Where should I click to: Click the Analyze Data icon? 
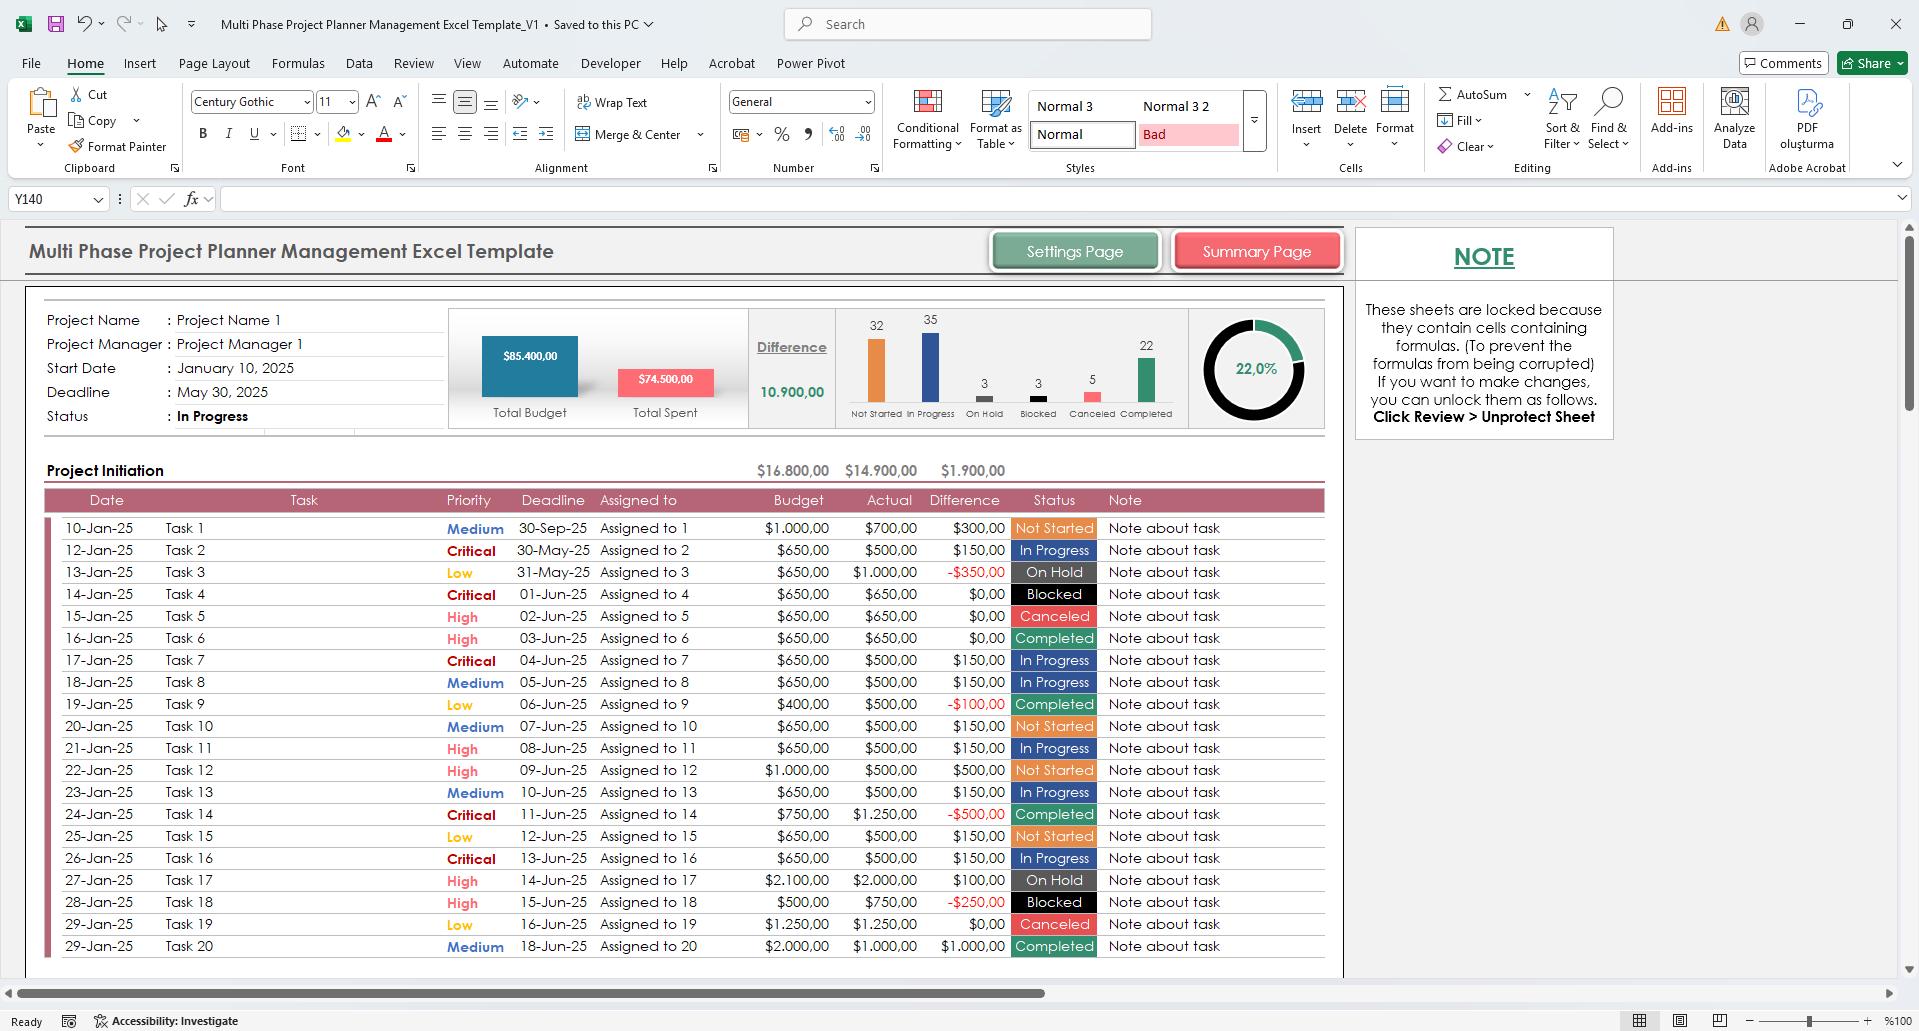[1734, 120]
